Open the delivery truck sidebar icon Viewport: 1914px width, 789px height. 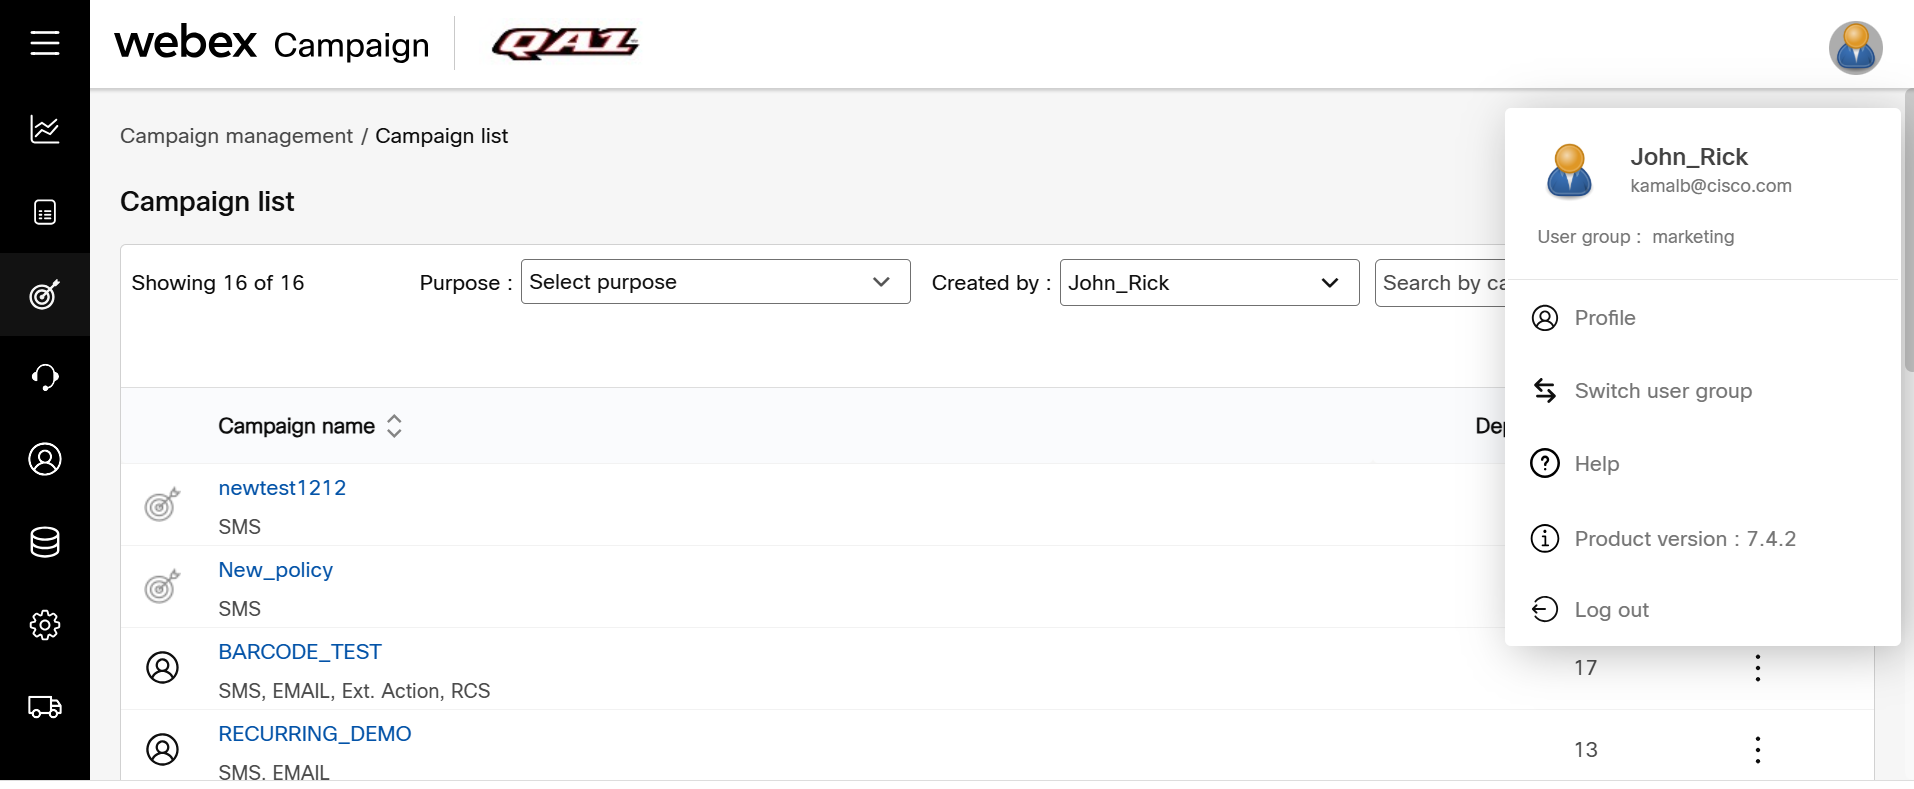[x=45, y=707]
